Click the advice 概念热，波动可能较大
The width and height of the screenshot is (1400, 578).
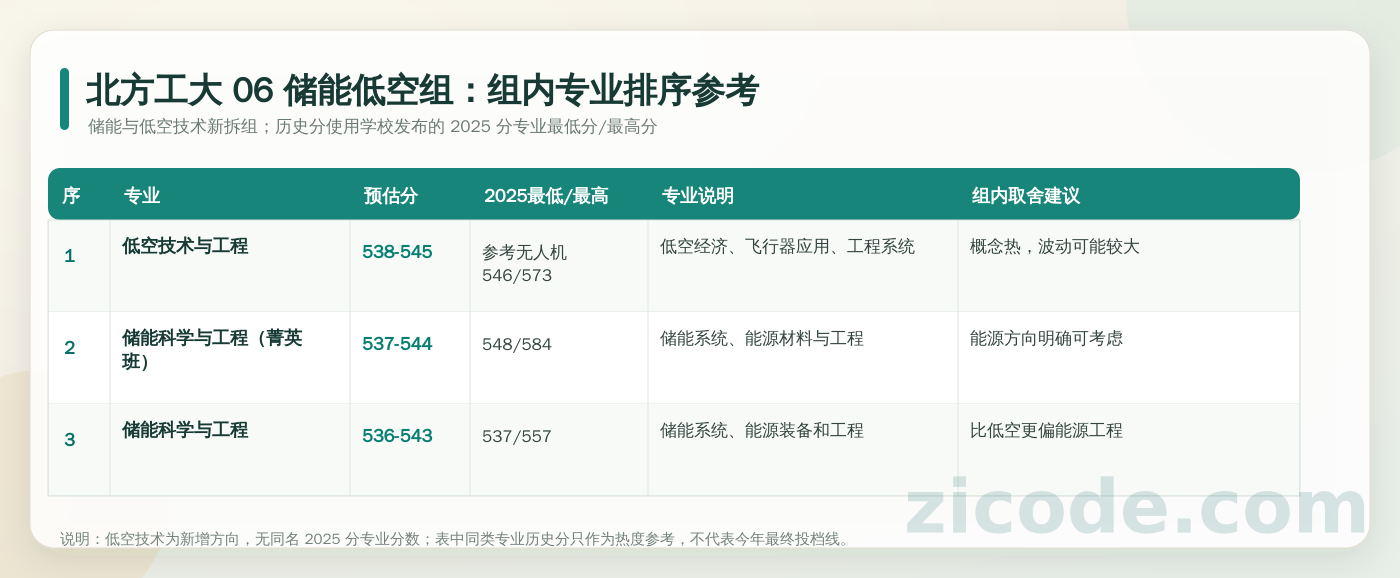pos(1055,246)
